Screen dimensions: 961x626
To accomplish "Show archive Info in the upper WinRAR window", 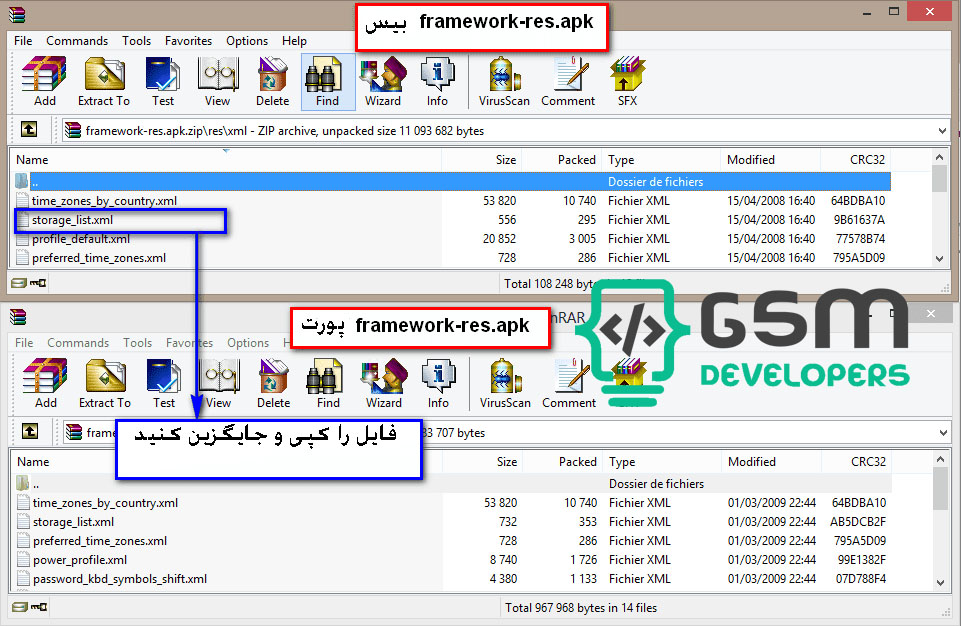I will [x=437, y=82].
